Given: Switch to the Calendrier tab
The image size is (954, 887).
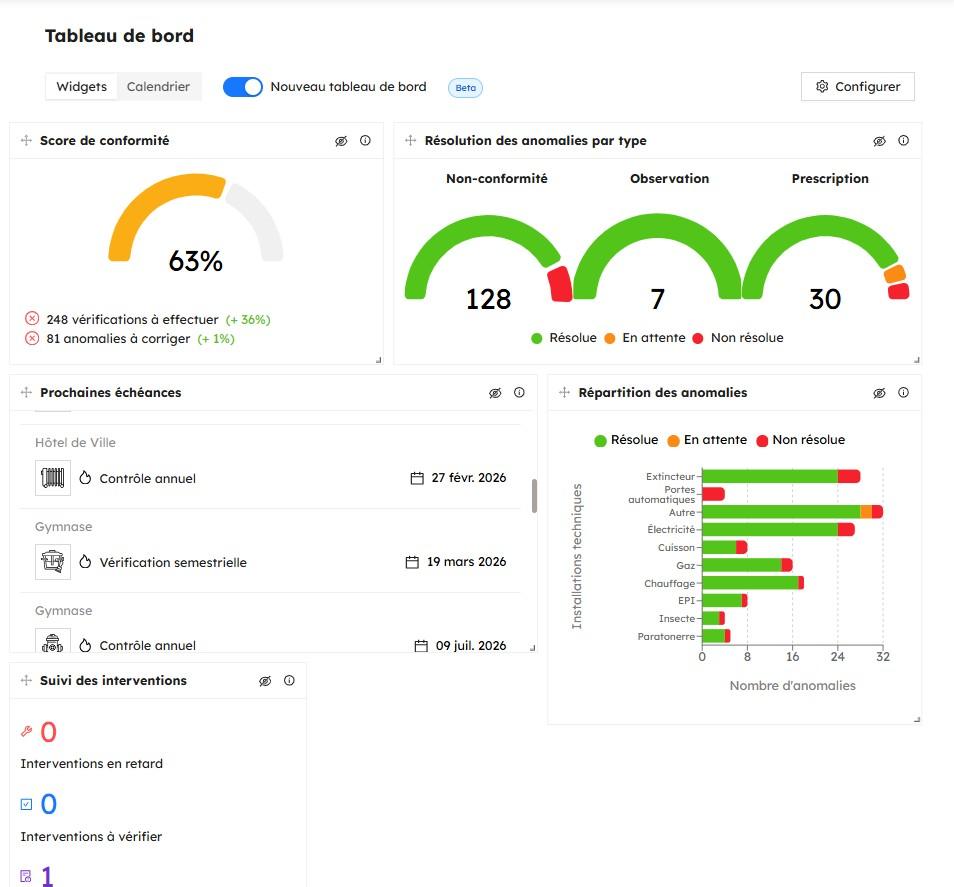Looking at the screenshot, I should click(x=158, y=86).
